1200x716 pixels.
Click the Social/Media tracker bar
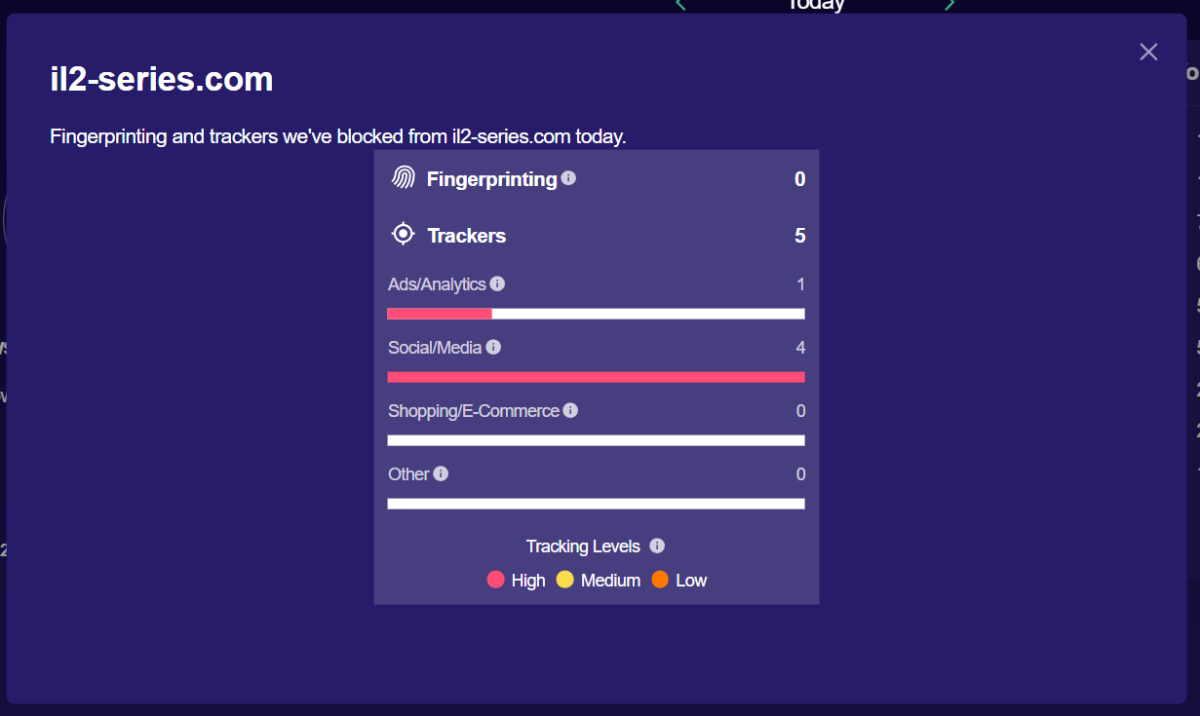click(596, 377)
